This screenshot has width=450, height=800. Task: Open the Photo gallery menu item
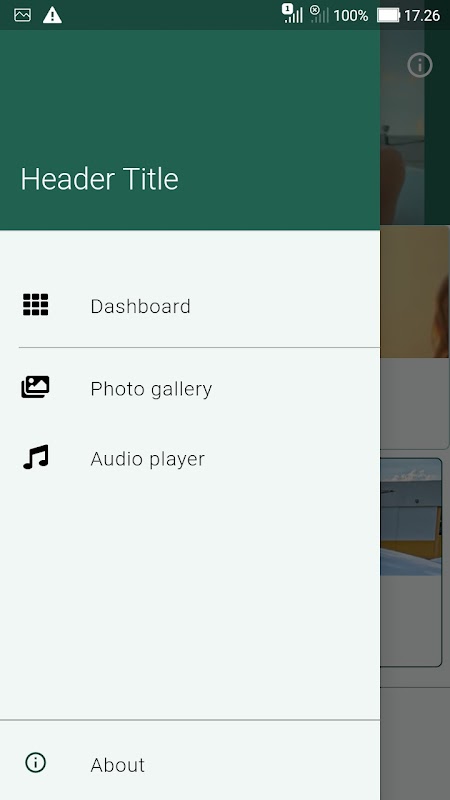pos(190,388)
